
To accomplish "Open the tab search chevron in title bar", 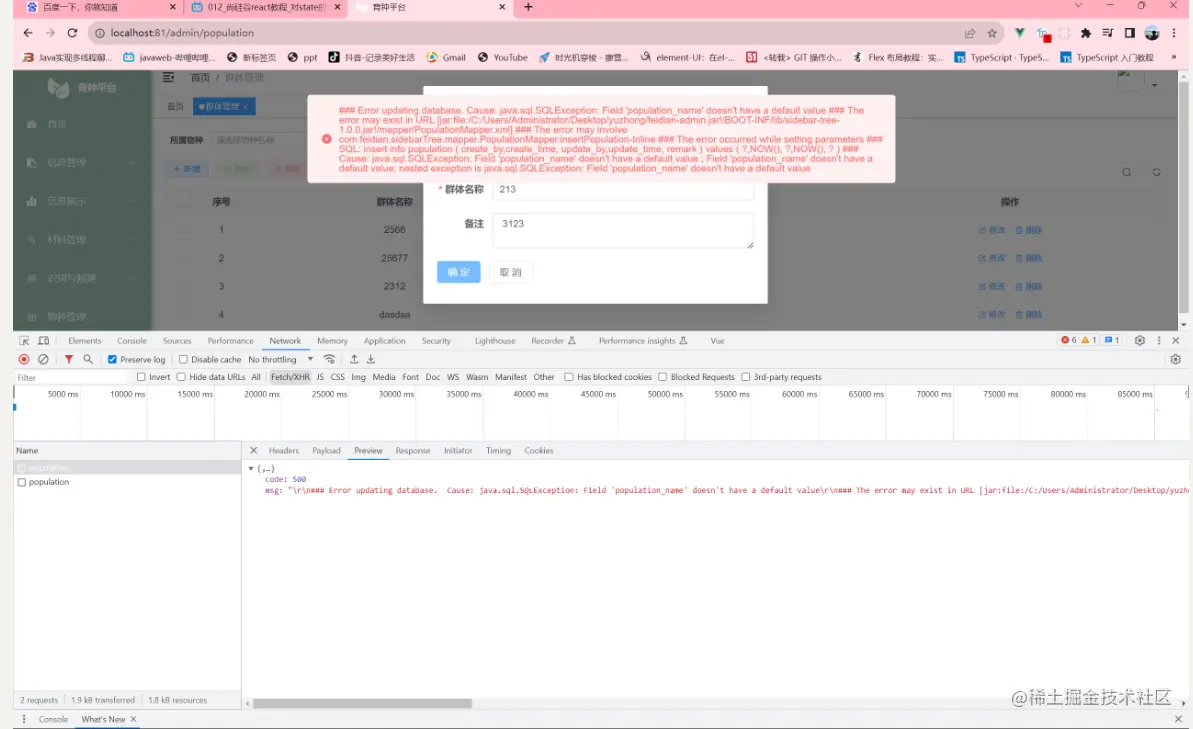I will tap(1078, 5).
